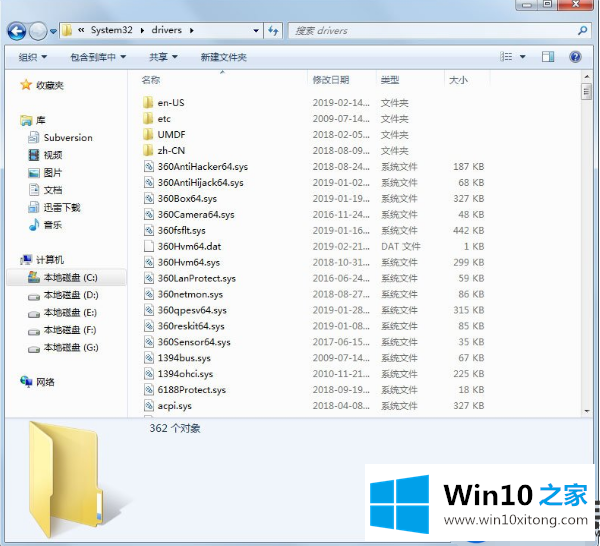600x546 pixels.
Task: Select 本地磁盘 (E:)
Action: [70, 313]
